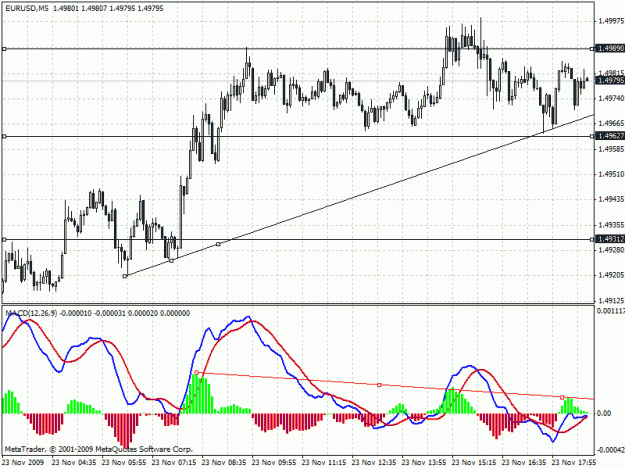Click the EURUSD,M5 chart title text

coord(27,8)
